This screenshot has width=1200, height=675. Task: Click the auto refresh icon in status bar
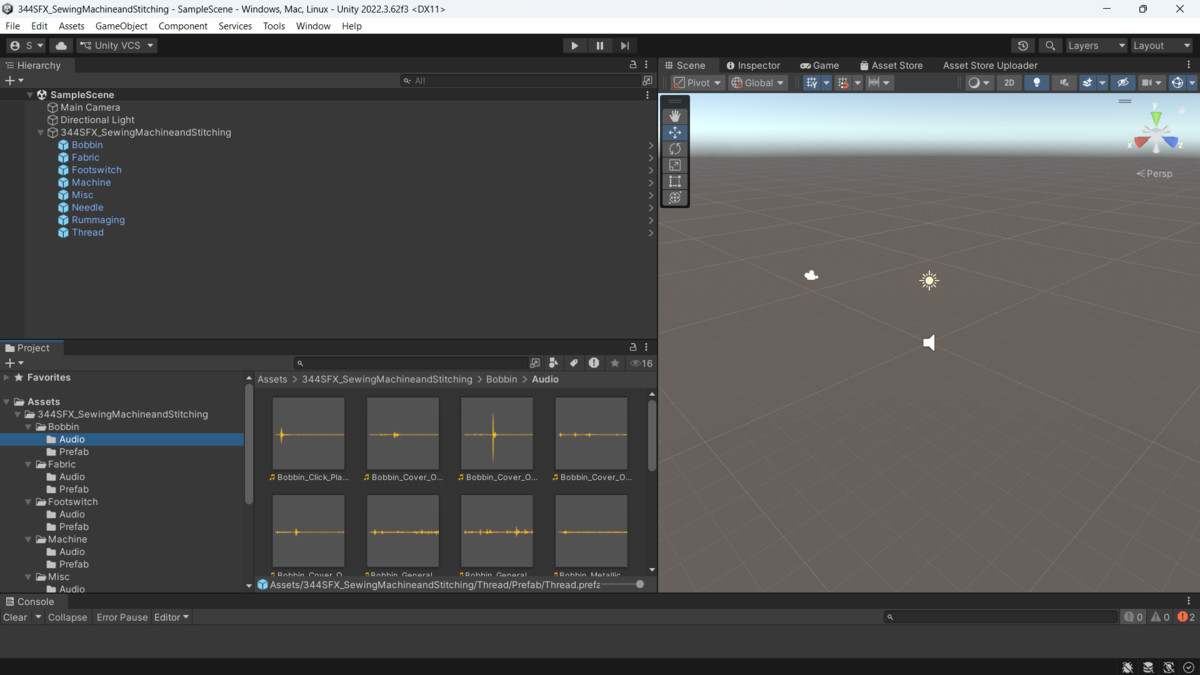click(1168, 667)
